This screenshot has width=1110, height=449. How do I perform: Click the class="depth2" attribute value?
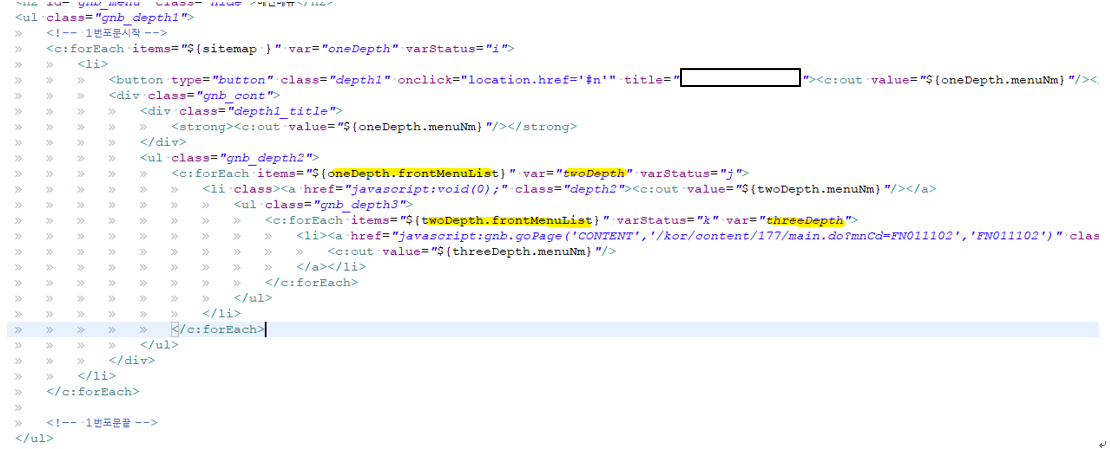[588, 189]
